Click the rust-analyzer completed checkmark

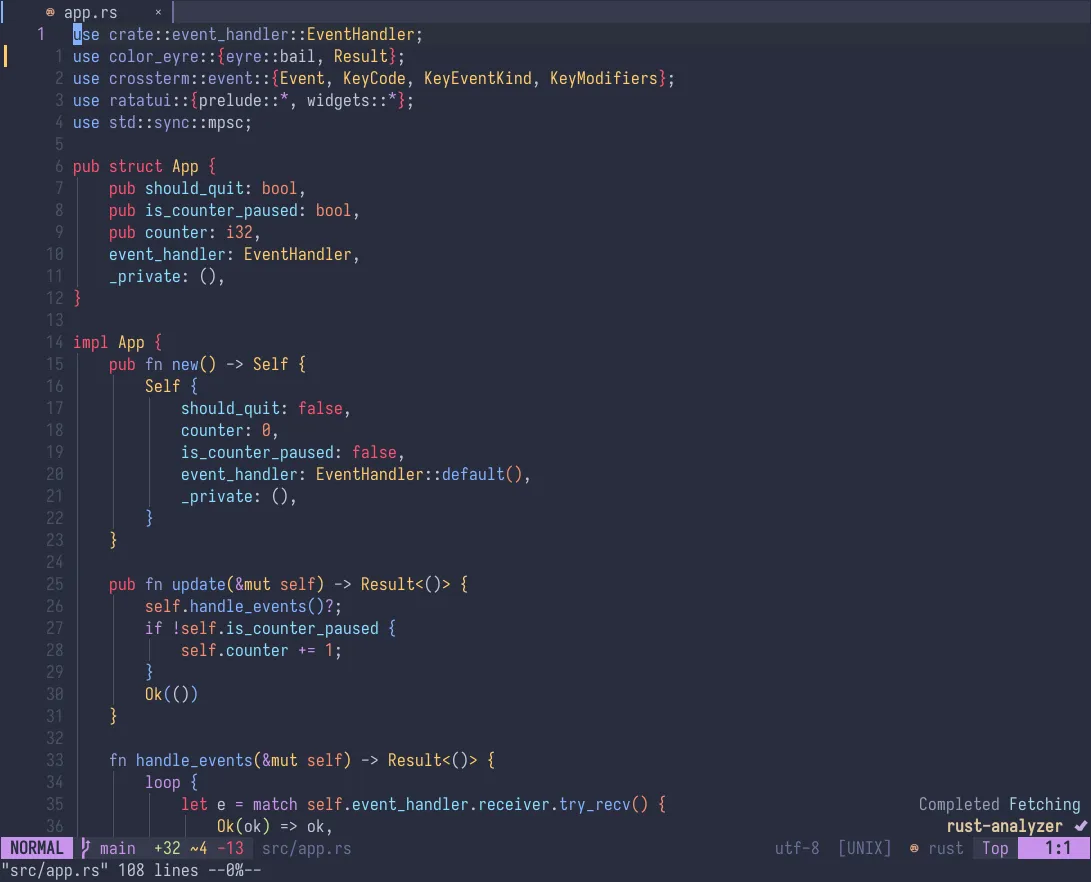coord(1080,826)
